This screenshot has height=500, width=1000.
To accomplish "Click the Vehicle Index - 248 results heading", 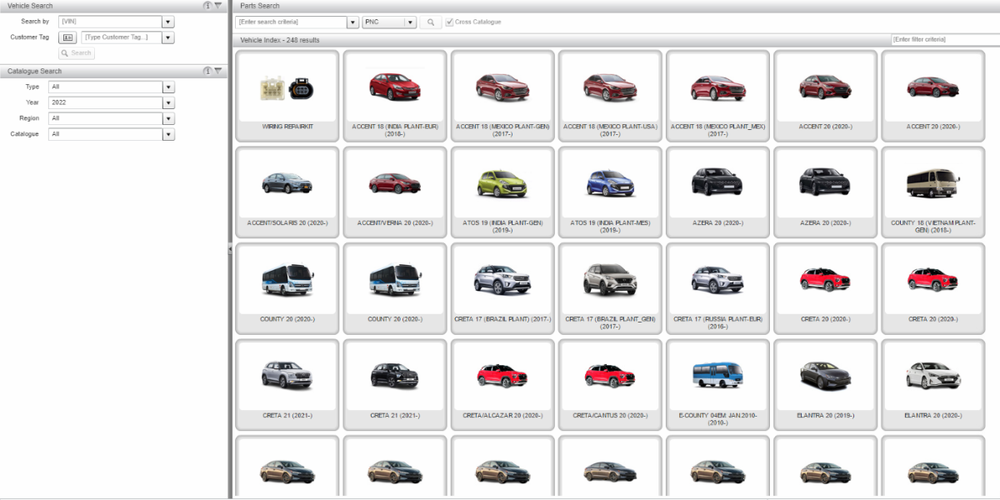I will (280, 40).
